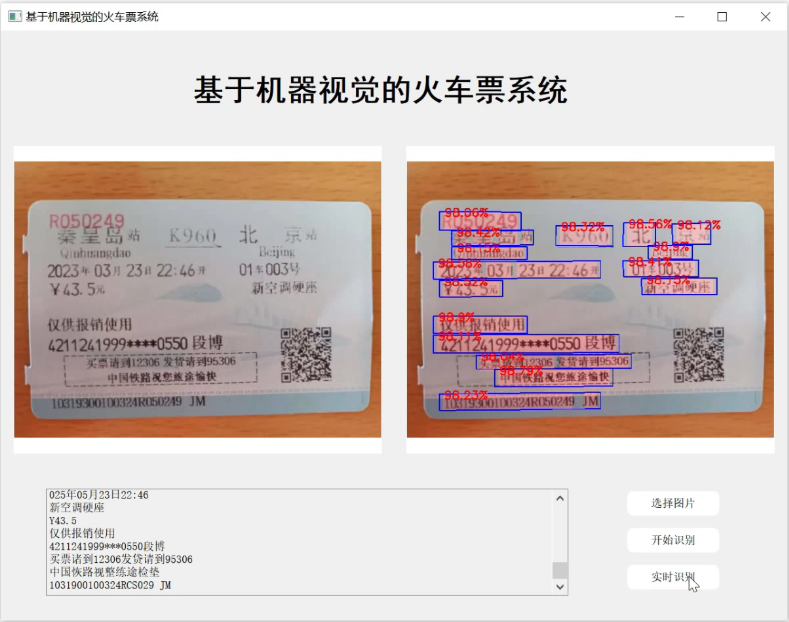Image resolution: width=789 pixels, height=622 pixels.
Task: Click result line '新空调硬座'
Action: pos(76,507)
